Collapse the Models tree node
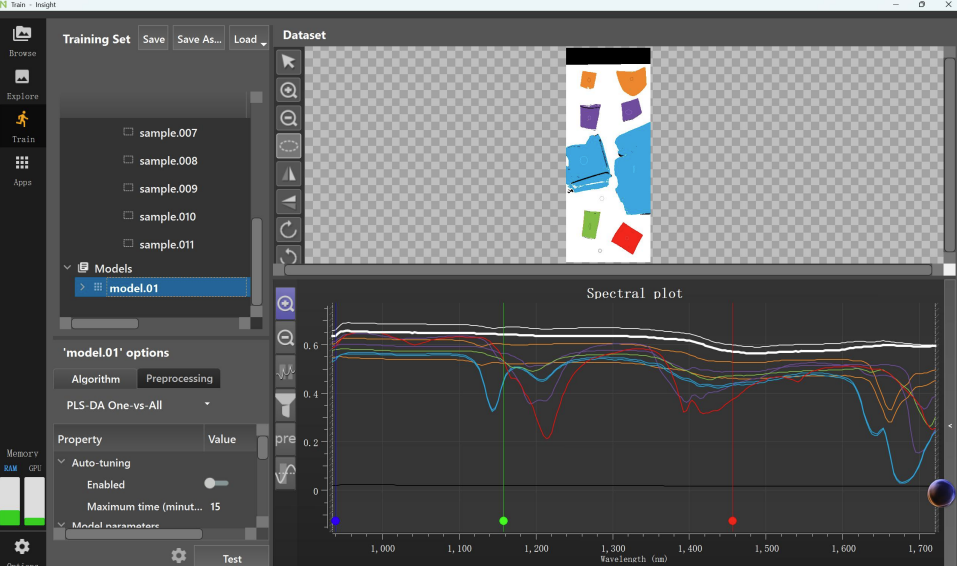The width and height of the screenshot is (957, 566). point(67,267)
